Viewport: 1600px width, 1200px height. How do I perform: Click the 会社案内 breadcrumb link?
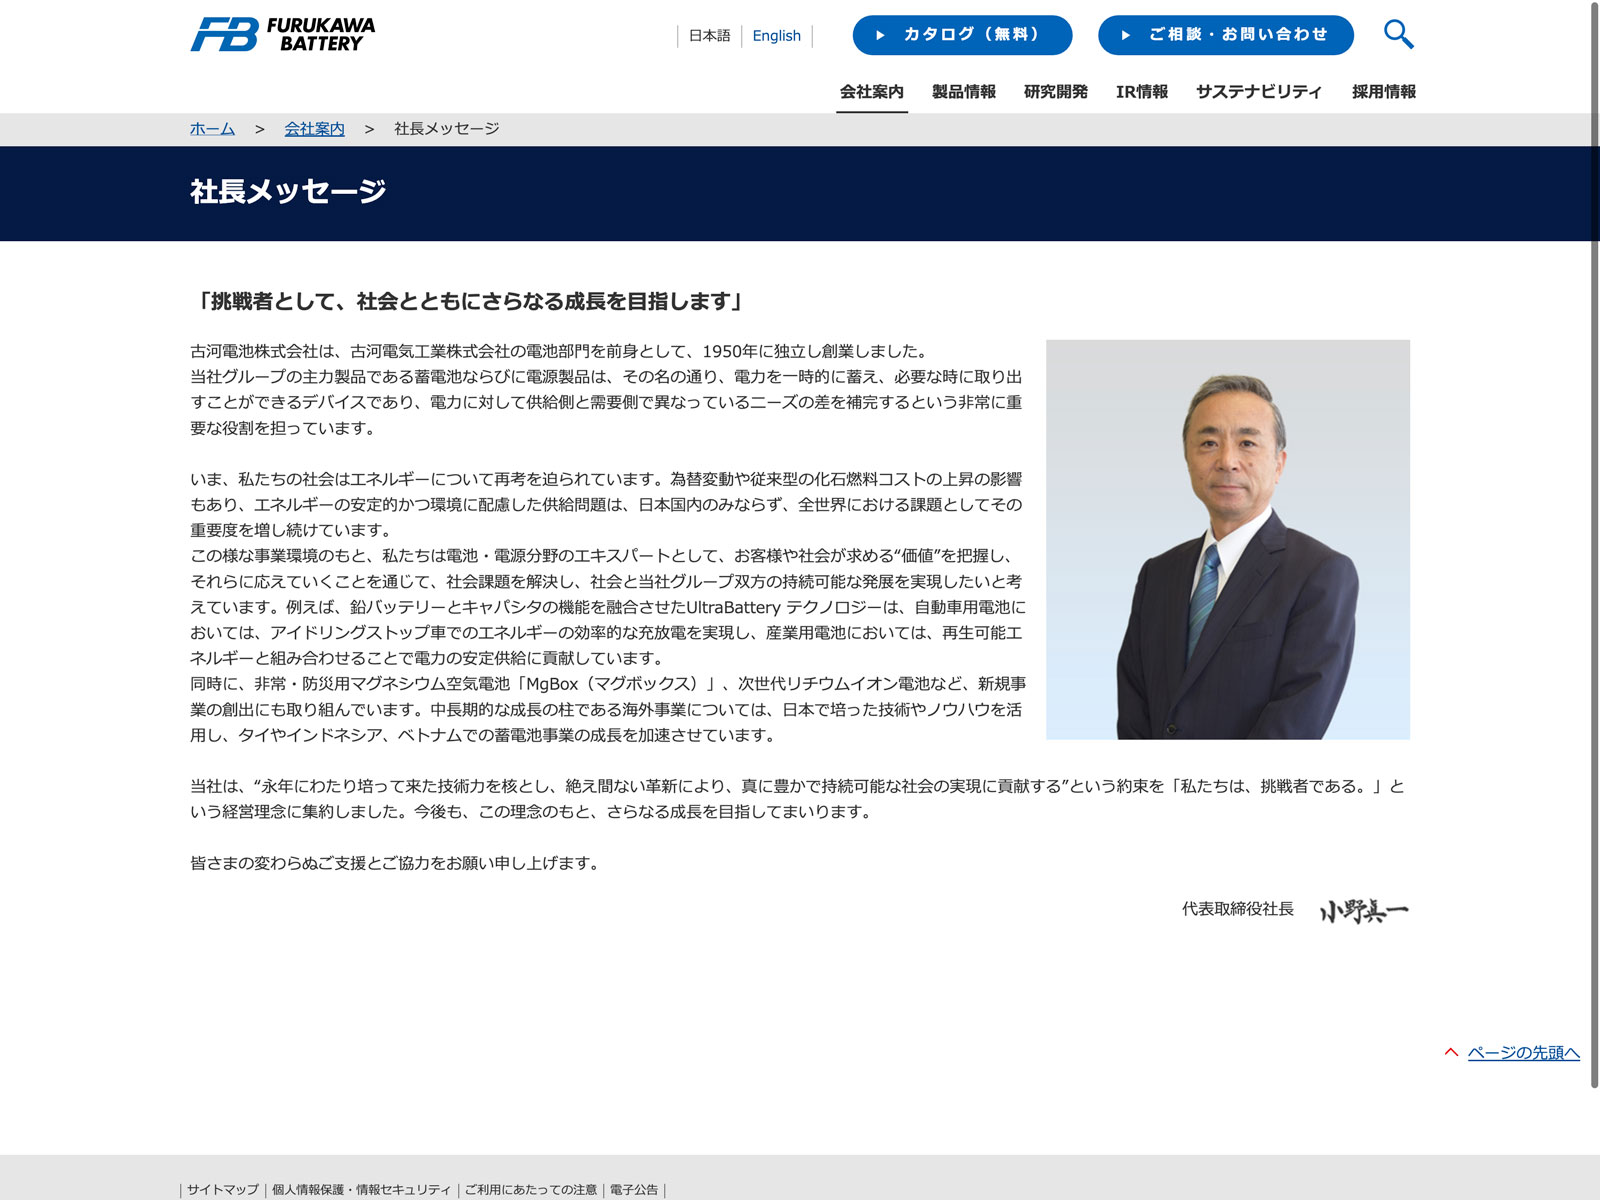click(x=314, y=129)
